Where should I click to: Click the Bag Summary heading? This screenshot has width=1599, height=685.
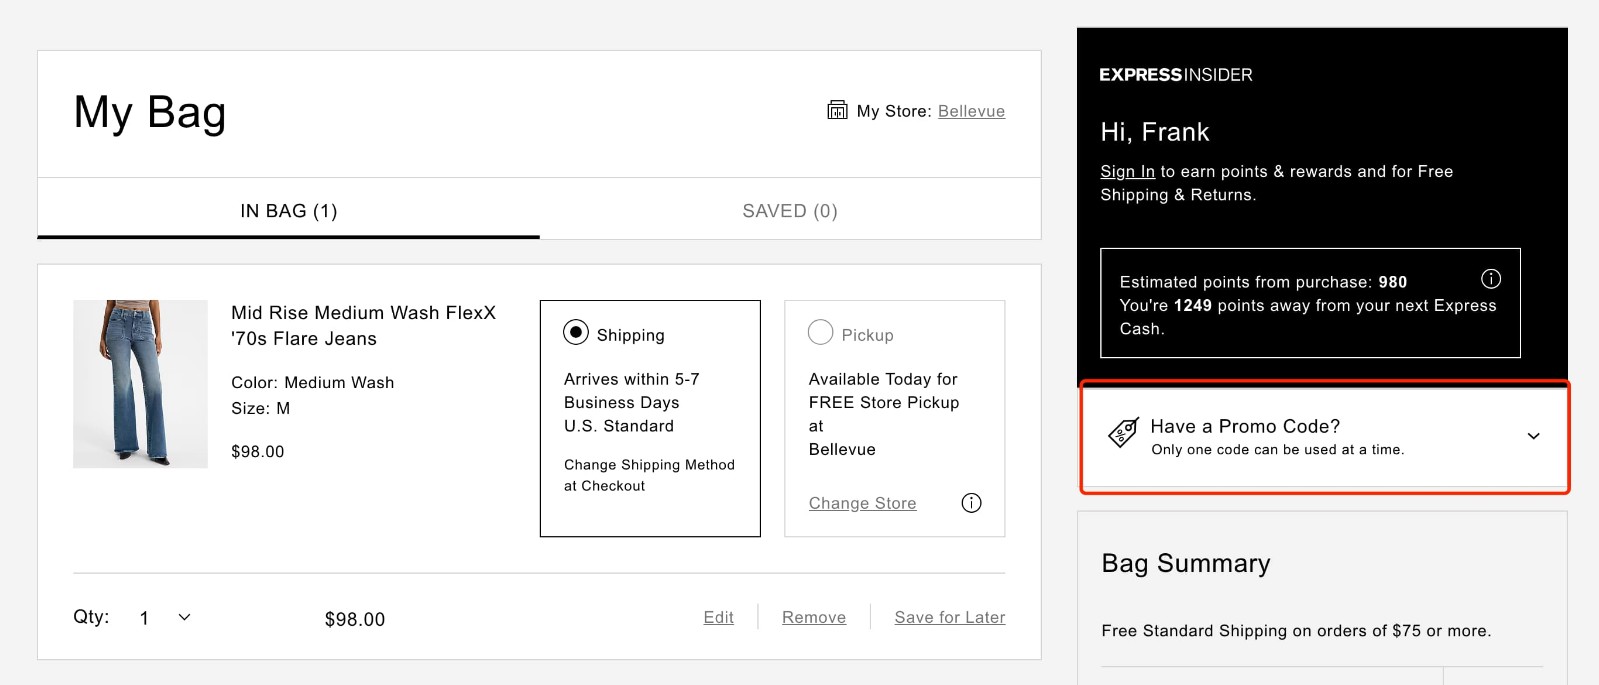pyautogui.click(x=1186, y=564)
